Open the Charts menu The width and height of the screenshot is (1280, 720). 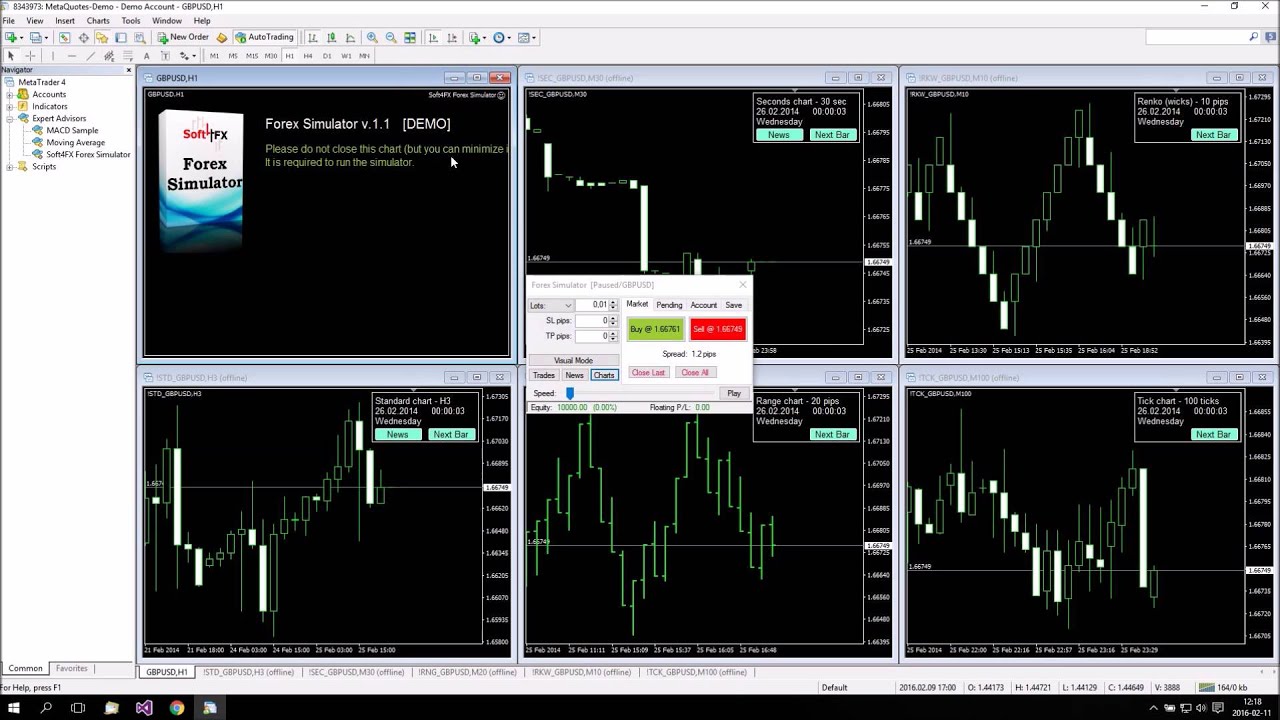pos(98,20)
